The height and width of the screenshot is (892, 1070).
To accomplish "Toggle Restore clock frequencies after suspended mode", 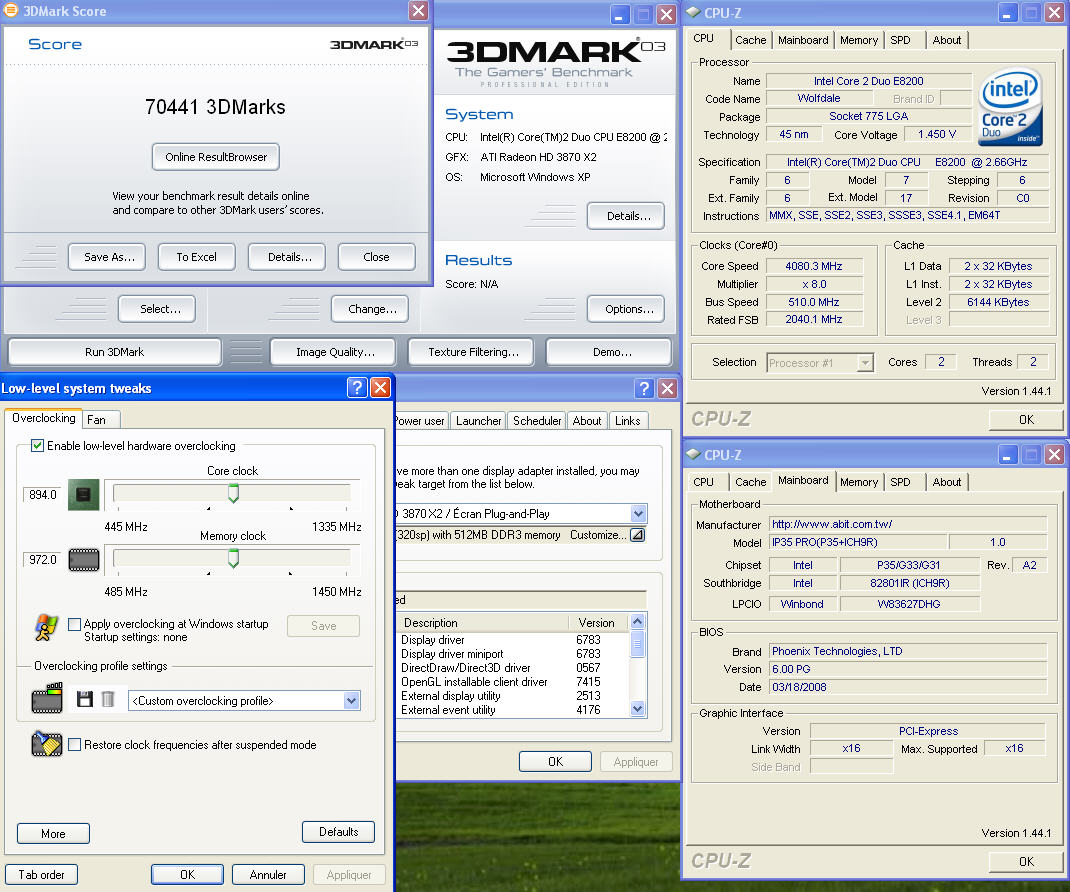I will coord(74,745).
